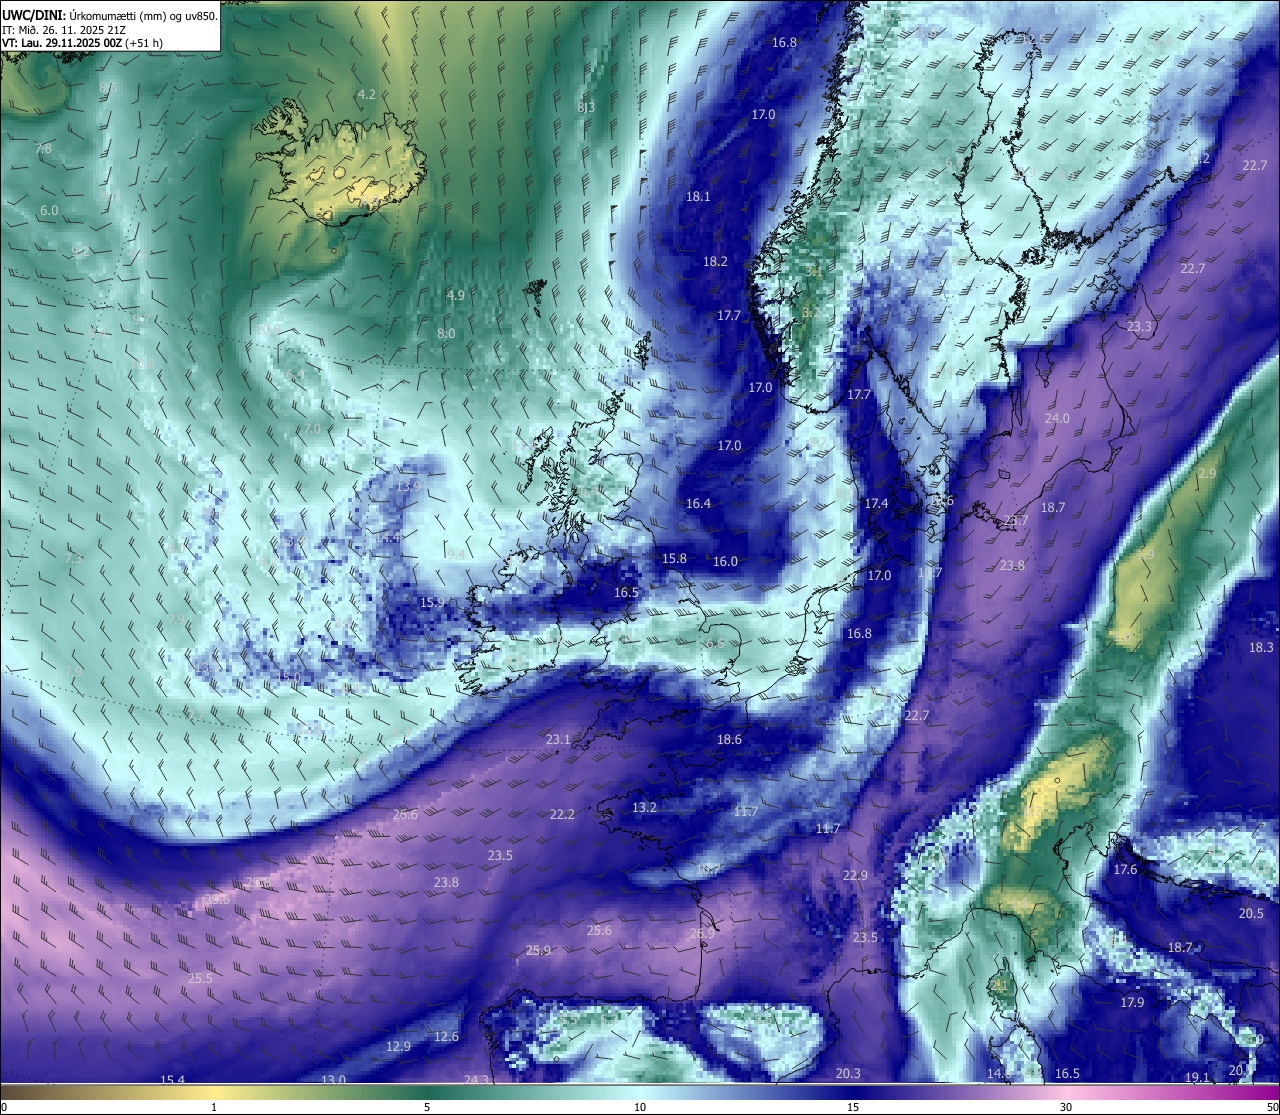Screen dimensions: 1280x1115
Task: Select the IT initial time line '26. 11. 2025 21Z'
Action: 64,30
